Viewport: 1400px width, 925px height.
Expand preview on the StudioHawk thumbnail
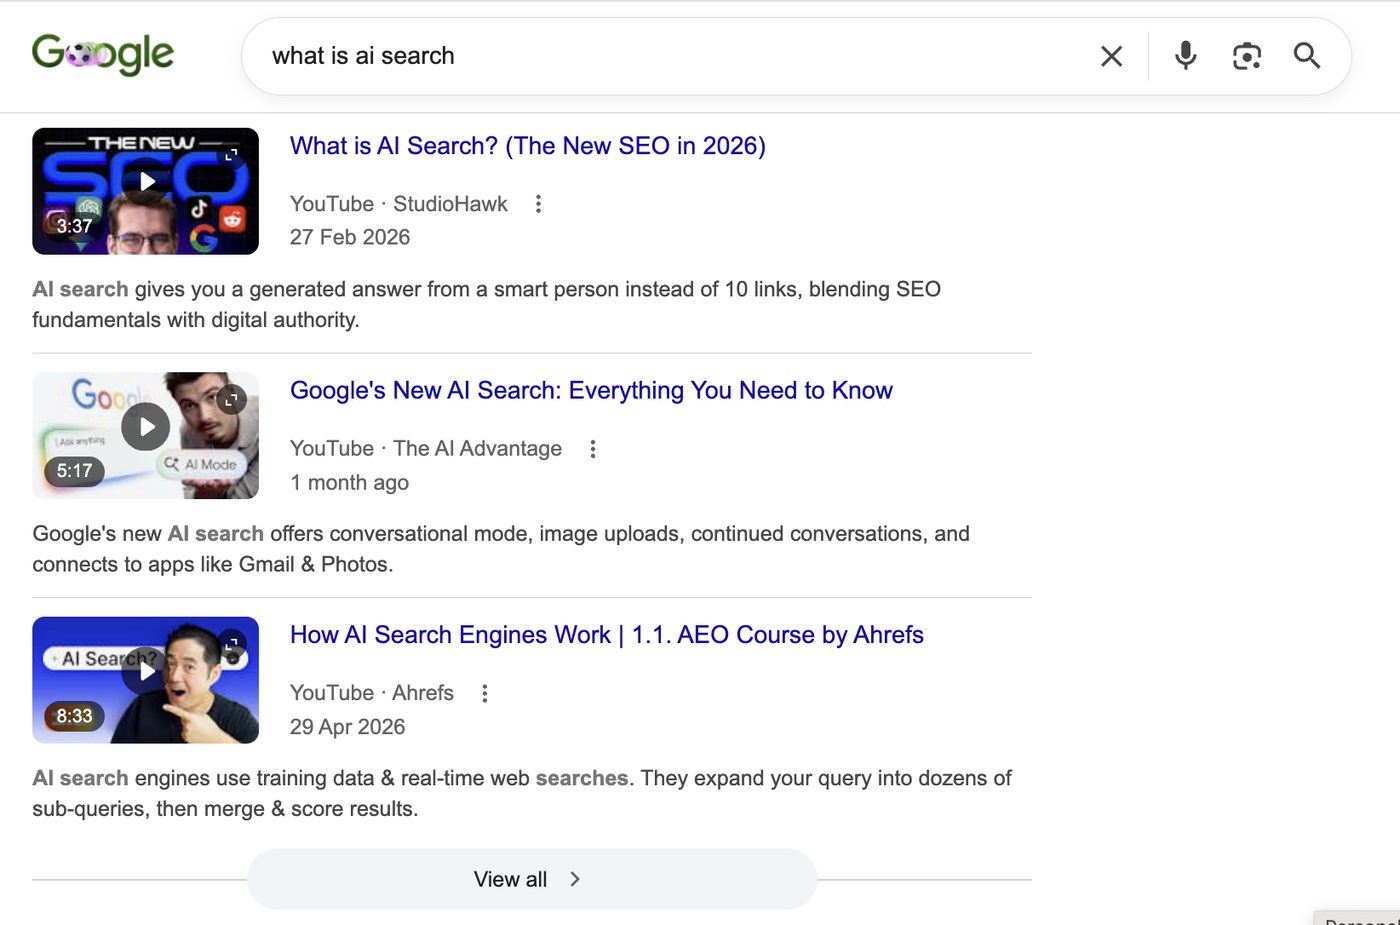point(232,155)
